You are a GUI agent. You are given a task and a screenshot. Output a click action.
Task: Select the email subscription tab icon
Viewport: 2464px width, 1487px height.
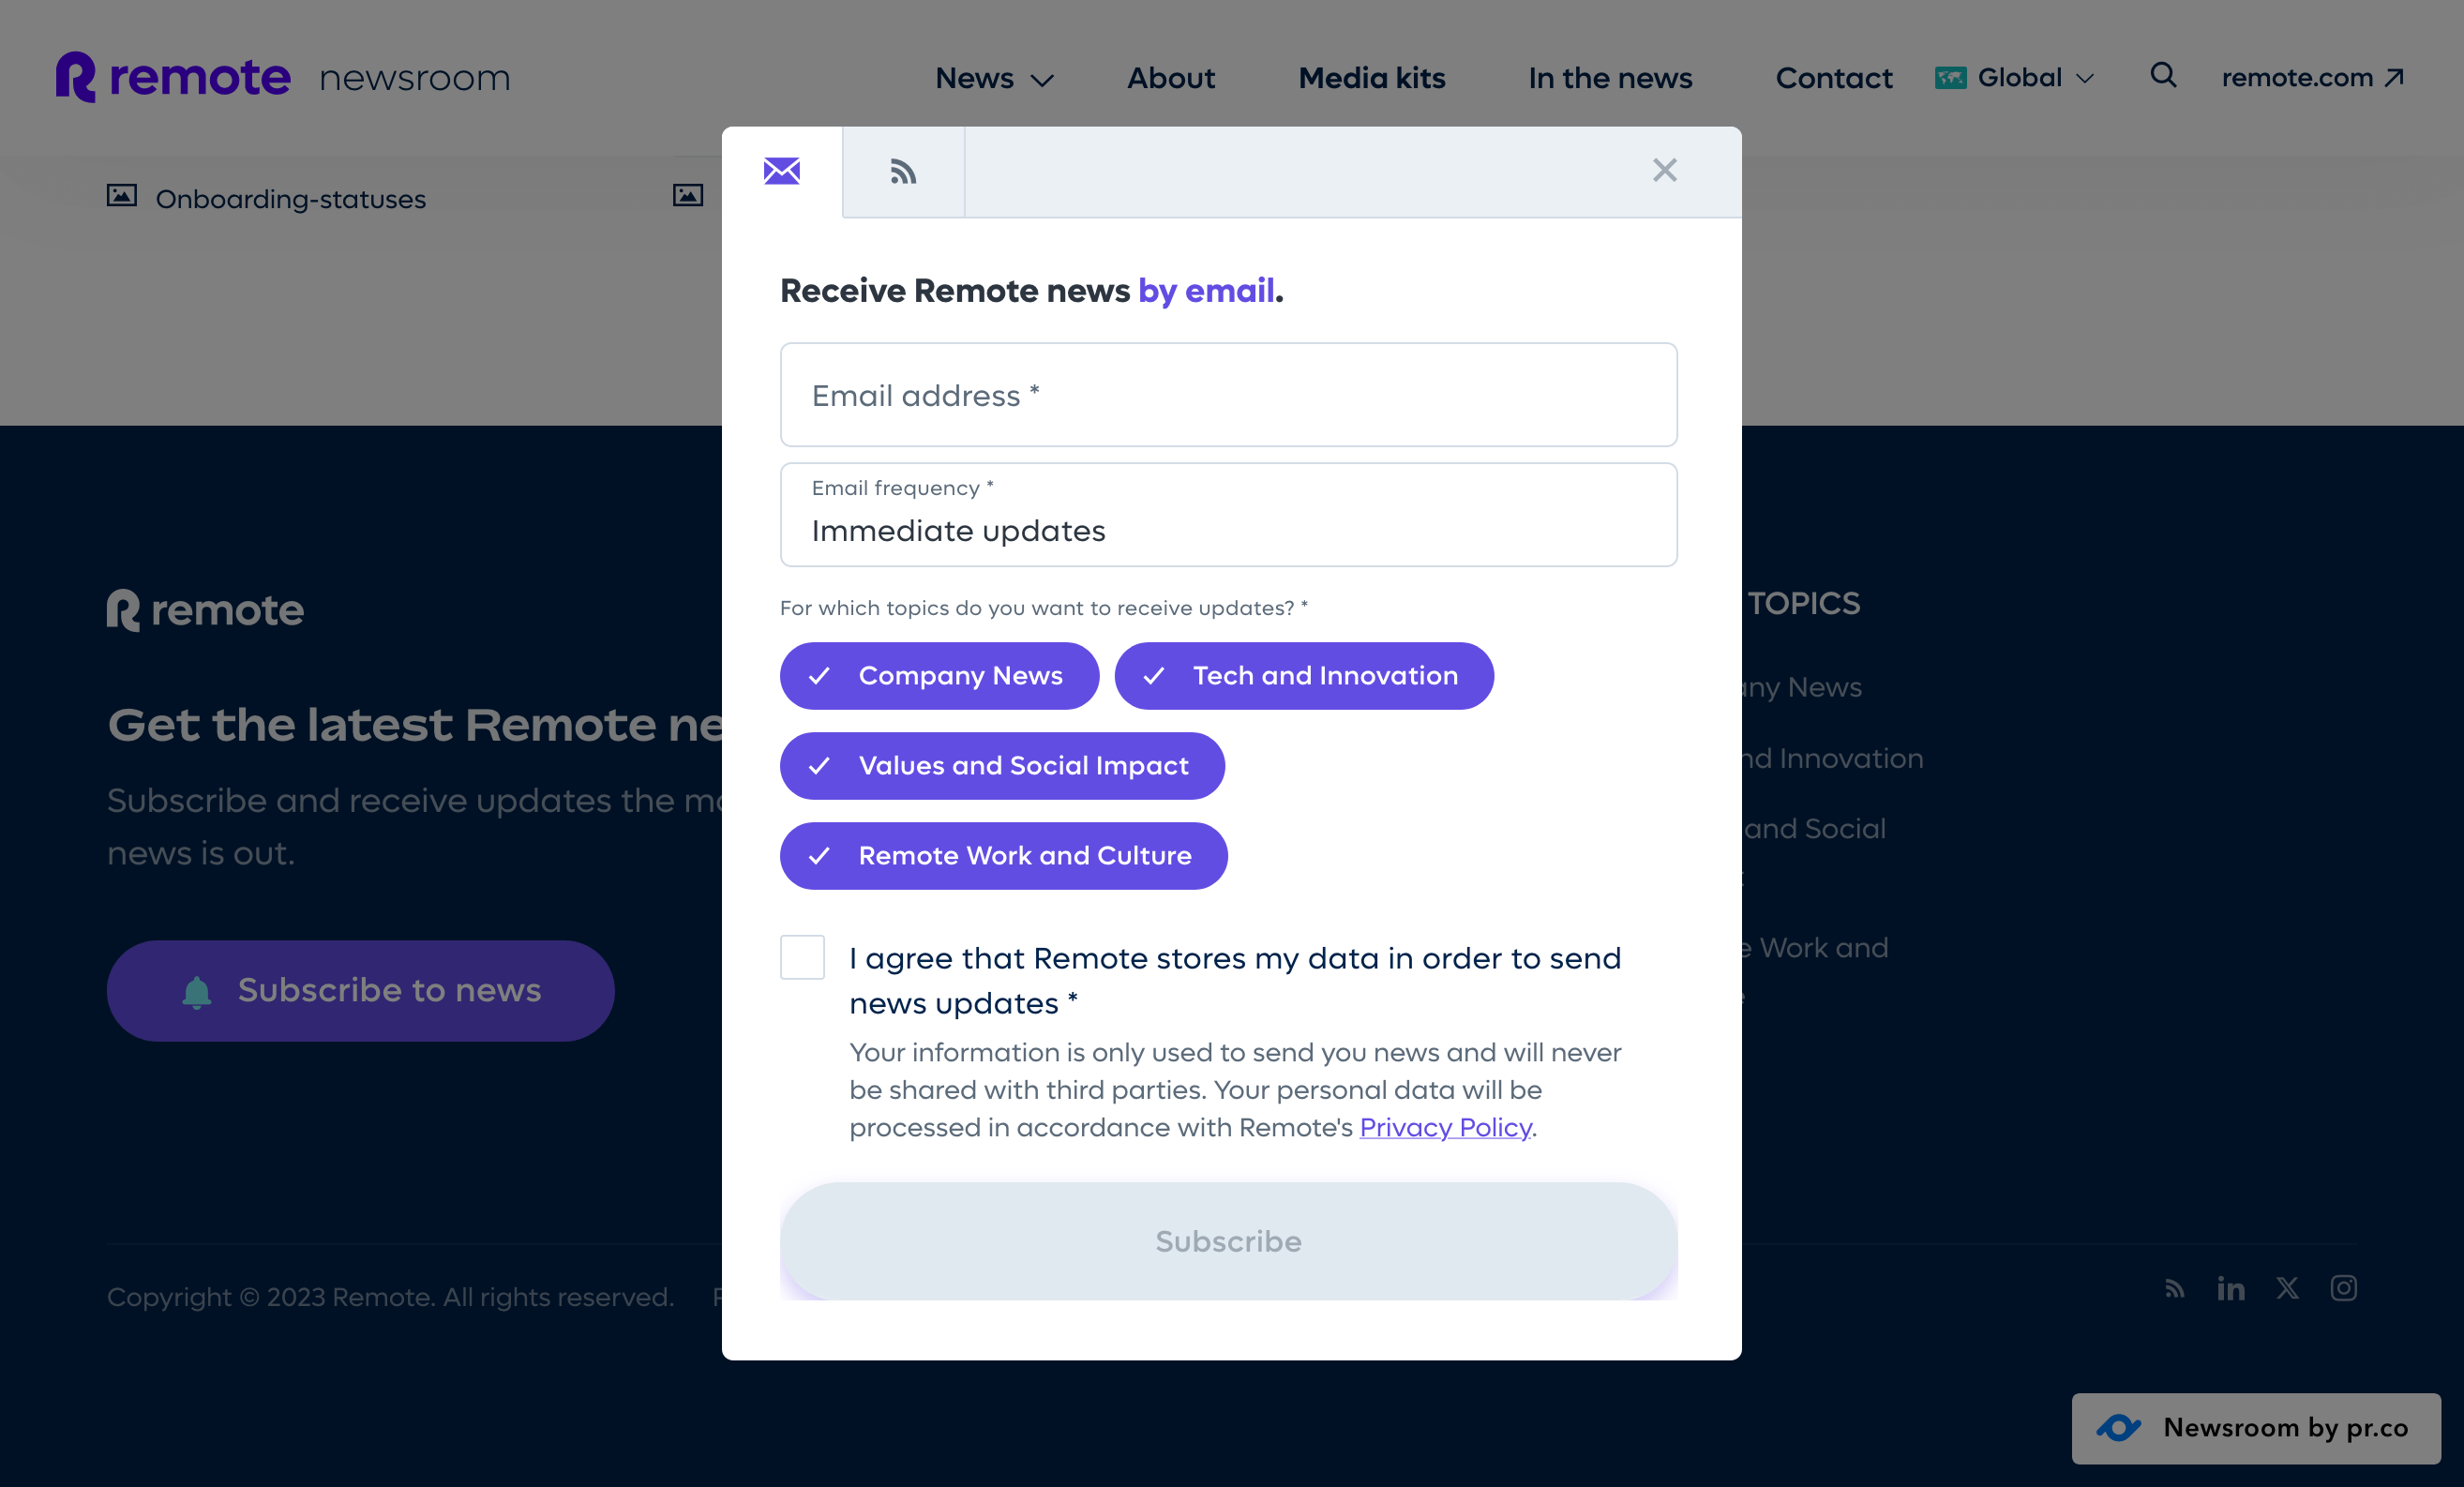781,171
